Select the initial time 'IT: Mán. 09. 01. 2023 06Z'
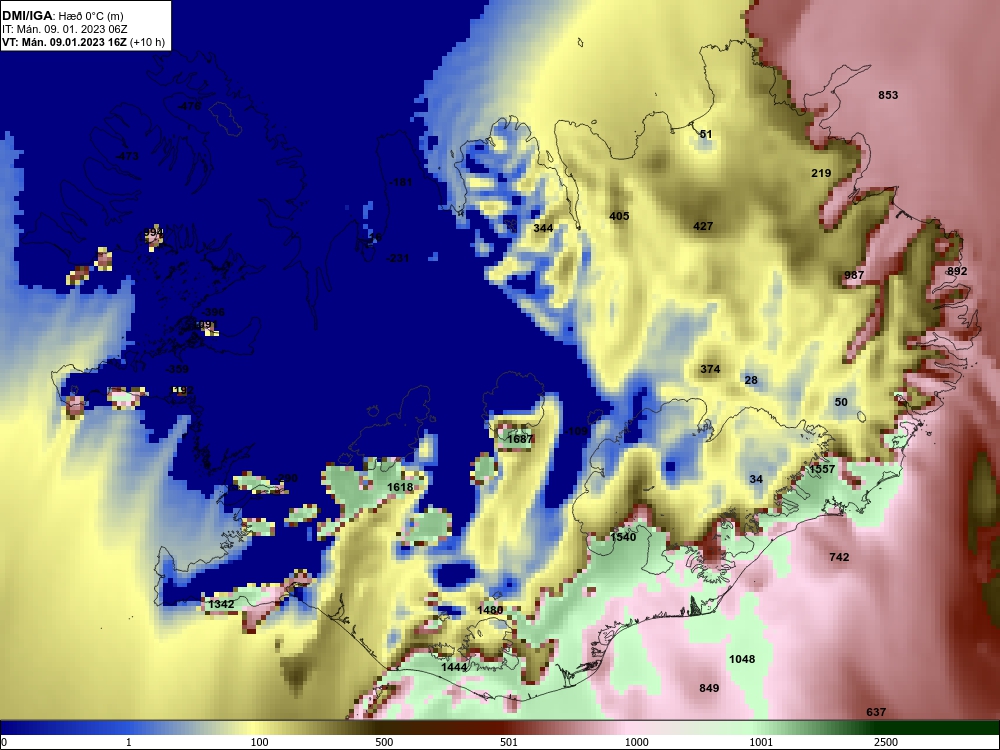The image size is (1000, 750). tap(64, 29)
